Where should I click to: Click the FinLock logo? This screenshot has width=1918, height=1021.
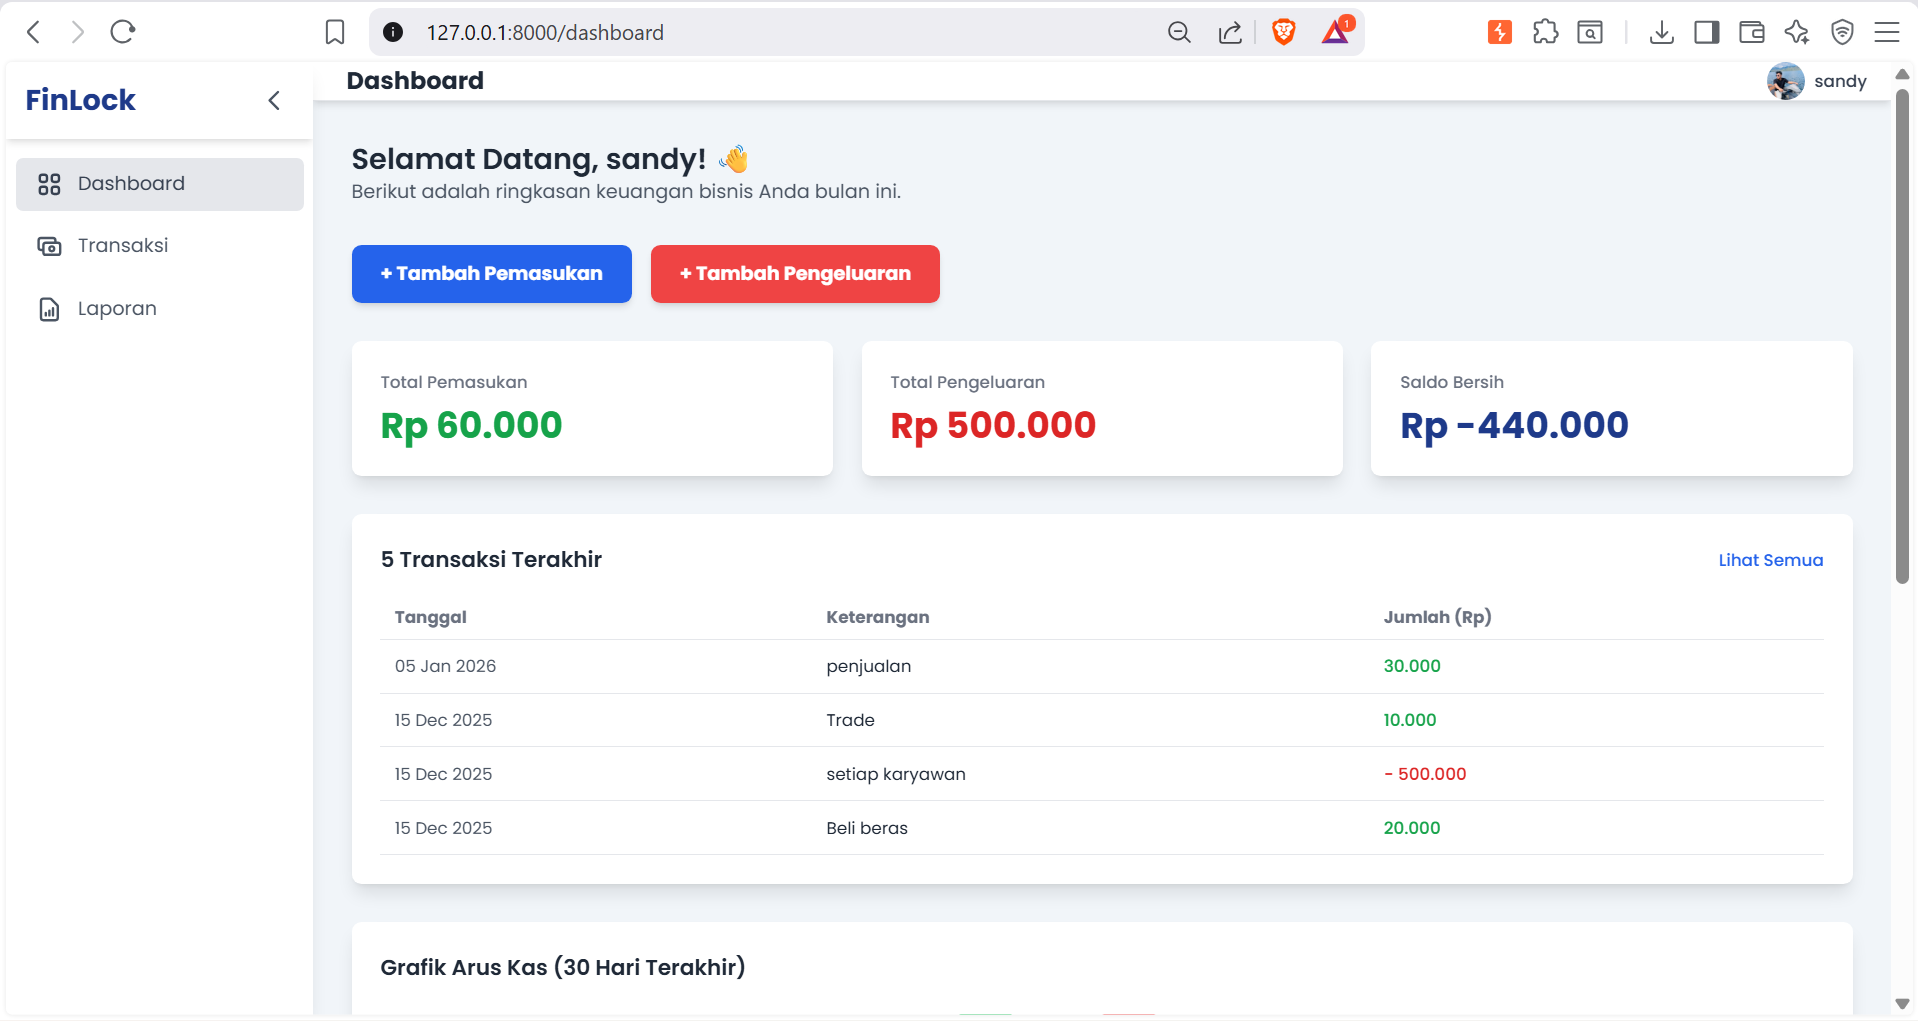point(80,100)
